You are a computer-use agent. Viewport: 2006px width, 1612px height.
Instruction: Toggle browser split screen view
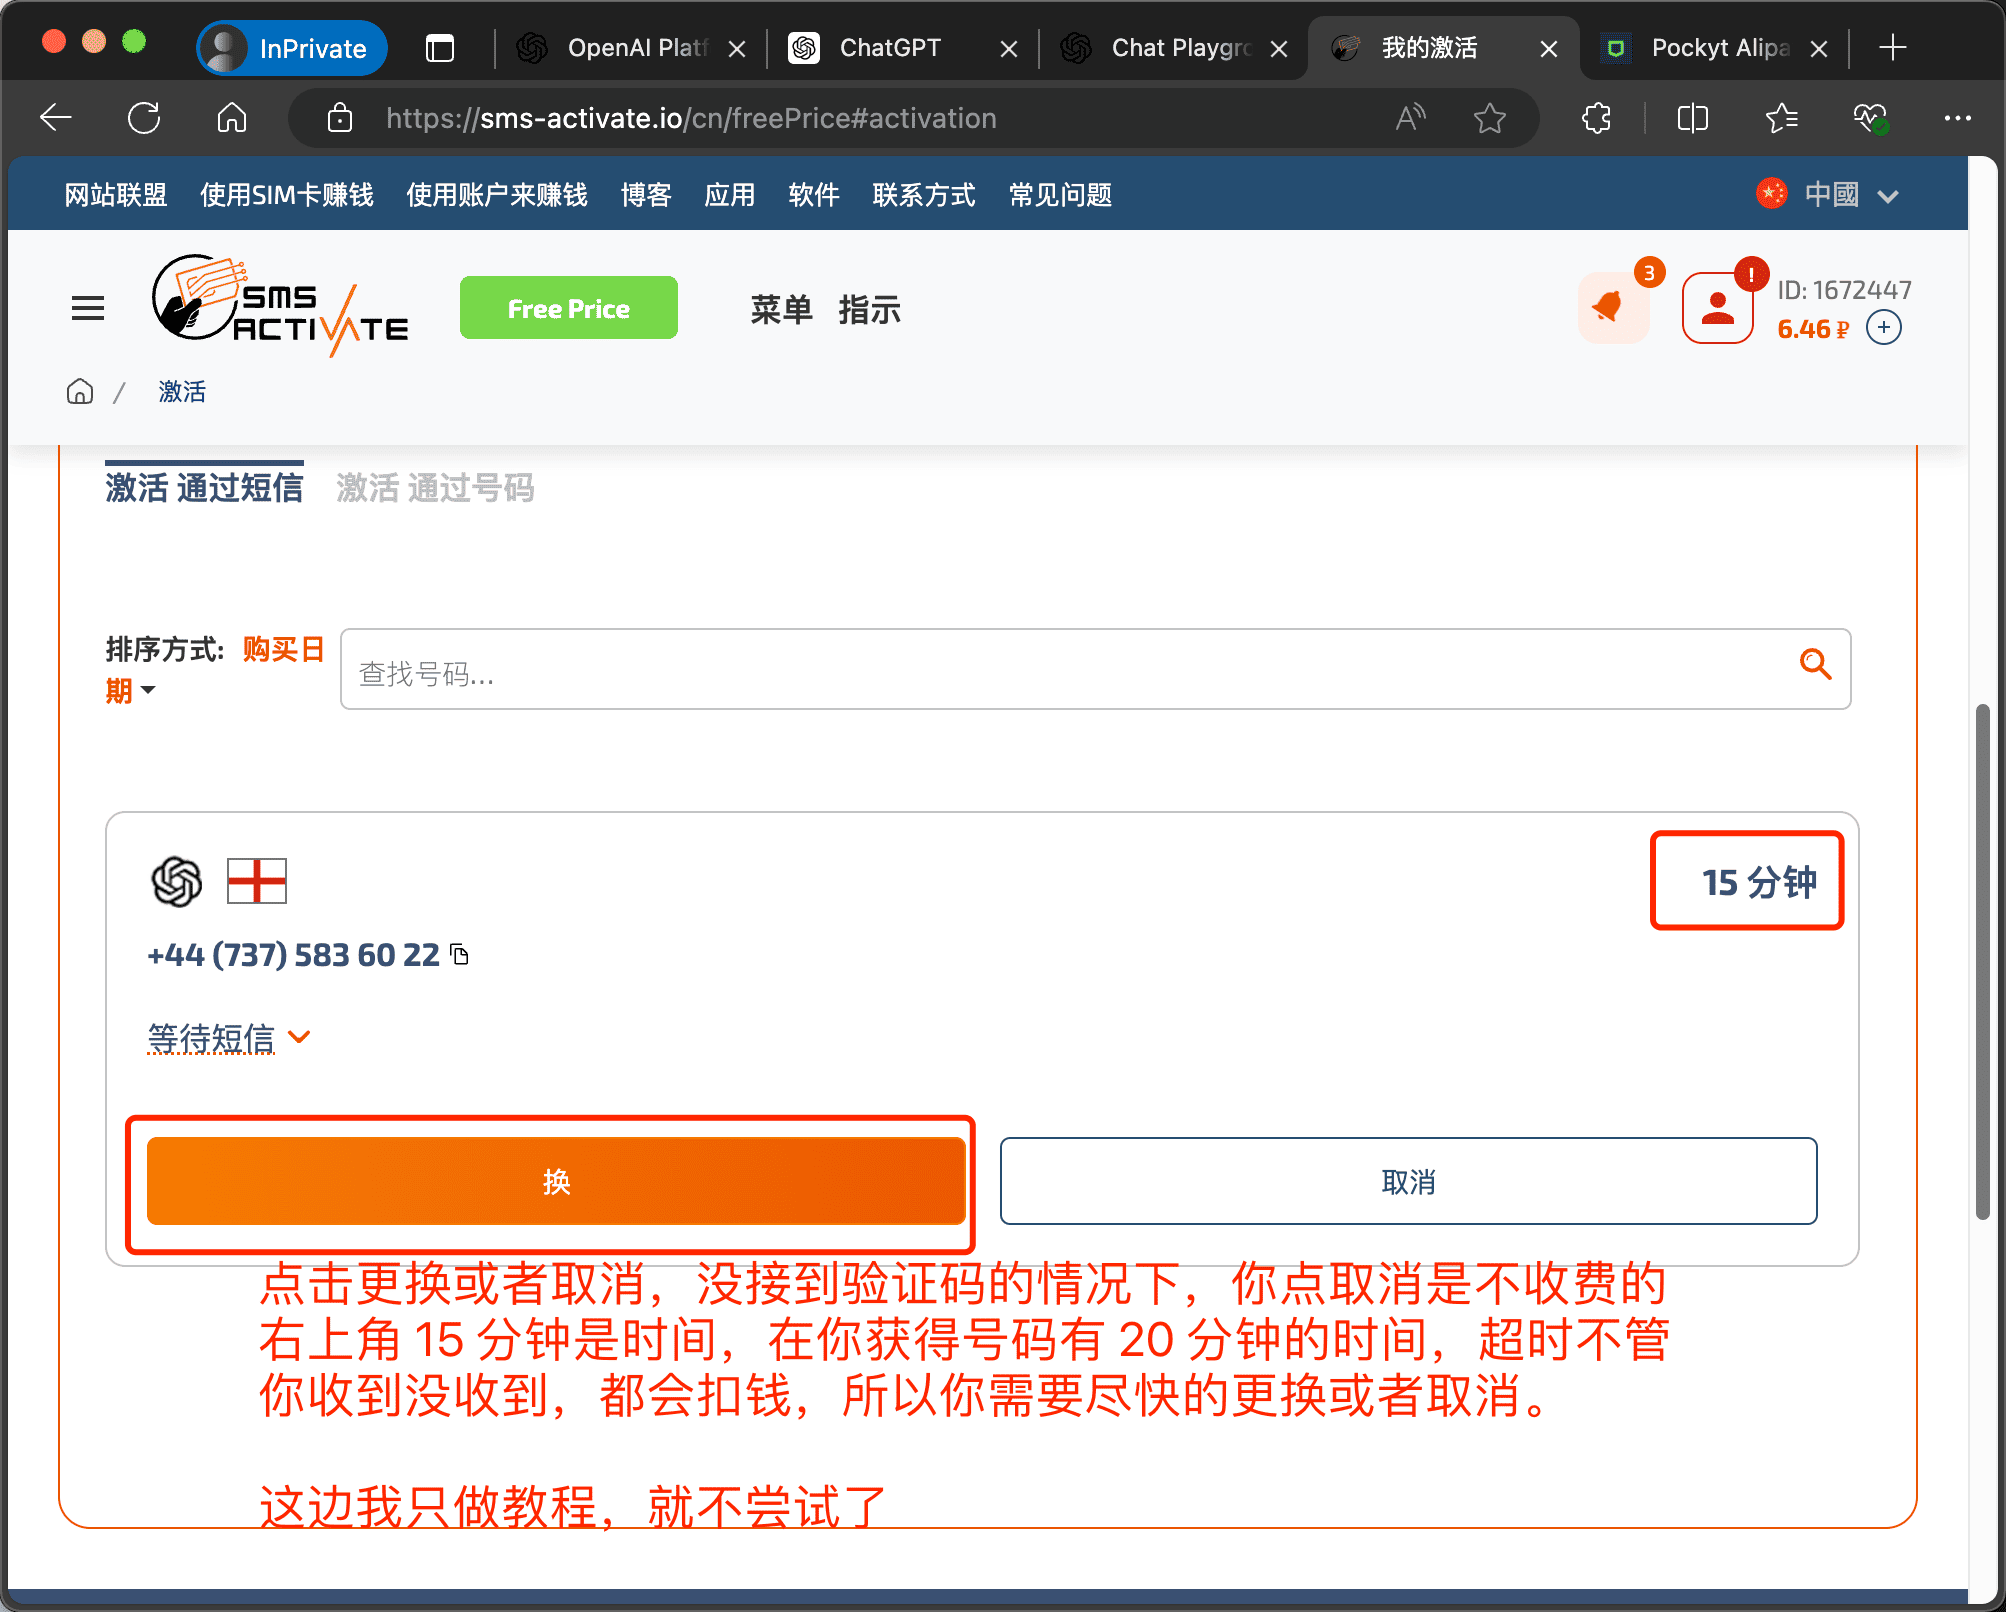click(1692, 119)
